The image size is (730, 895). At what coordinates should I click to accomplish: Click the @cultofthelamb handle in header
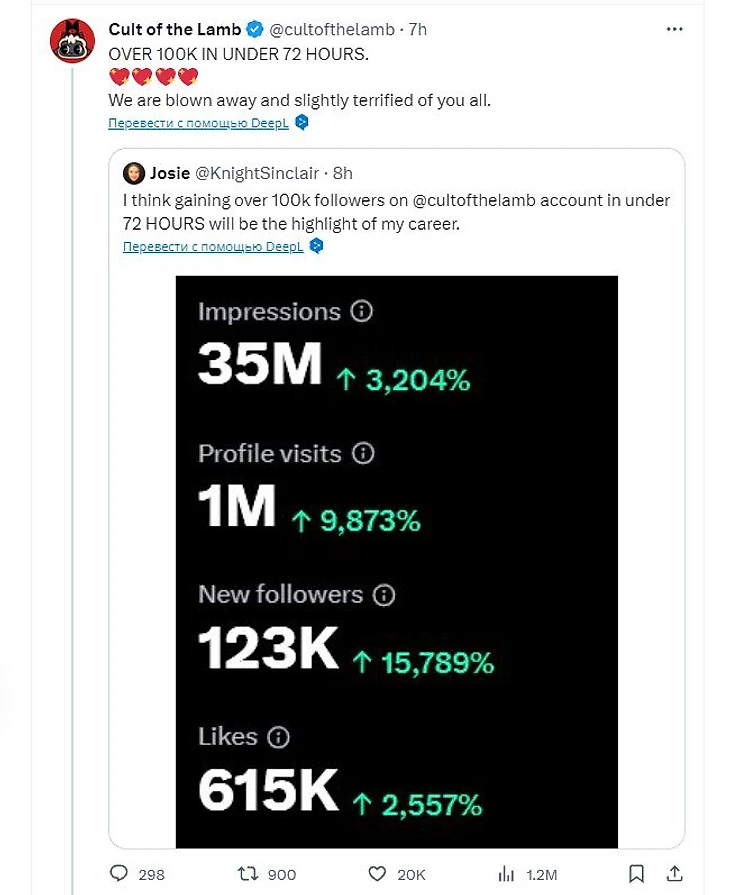click(x=332, y=30)
